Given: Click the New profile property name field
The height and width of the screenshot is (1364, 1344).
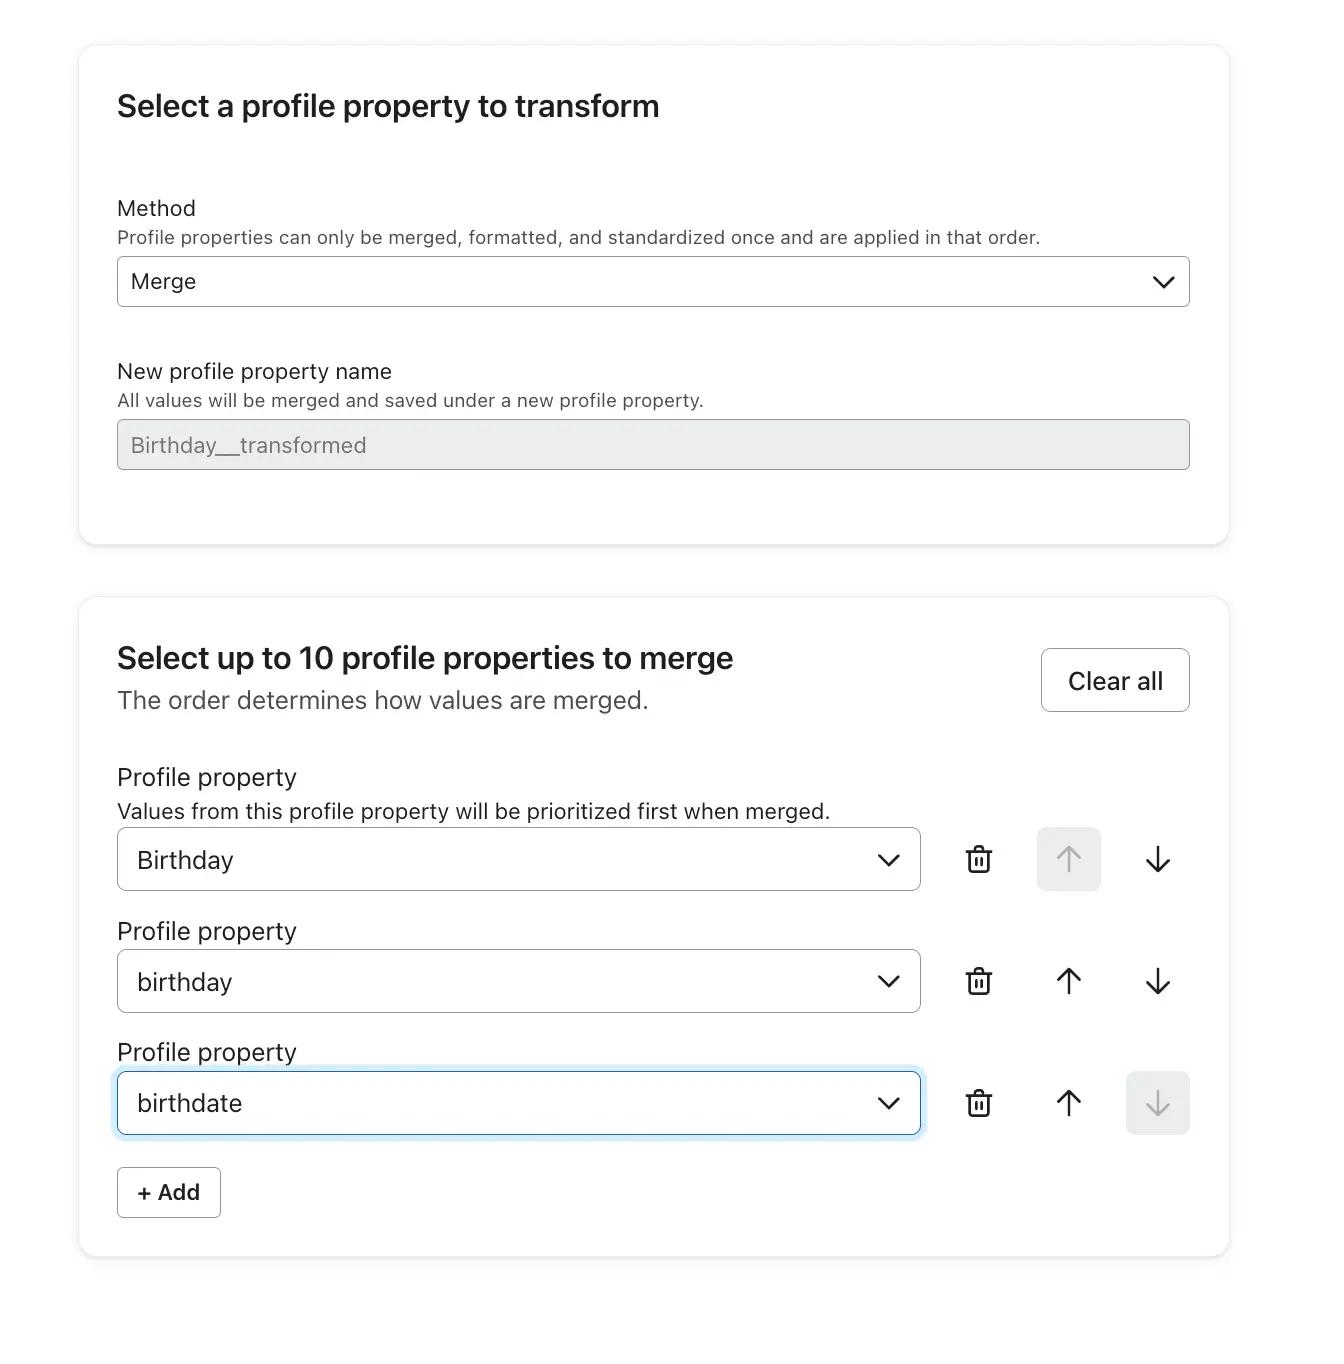Looking at the screenshot, I should [x=652, y=444].
